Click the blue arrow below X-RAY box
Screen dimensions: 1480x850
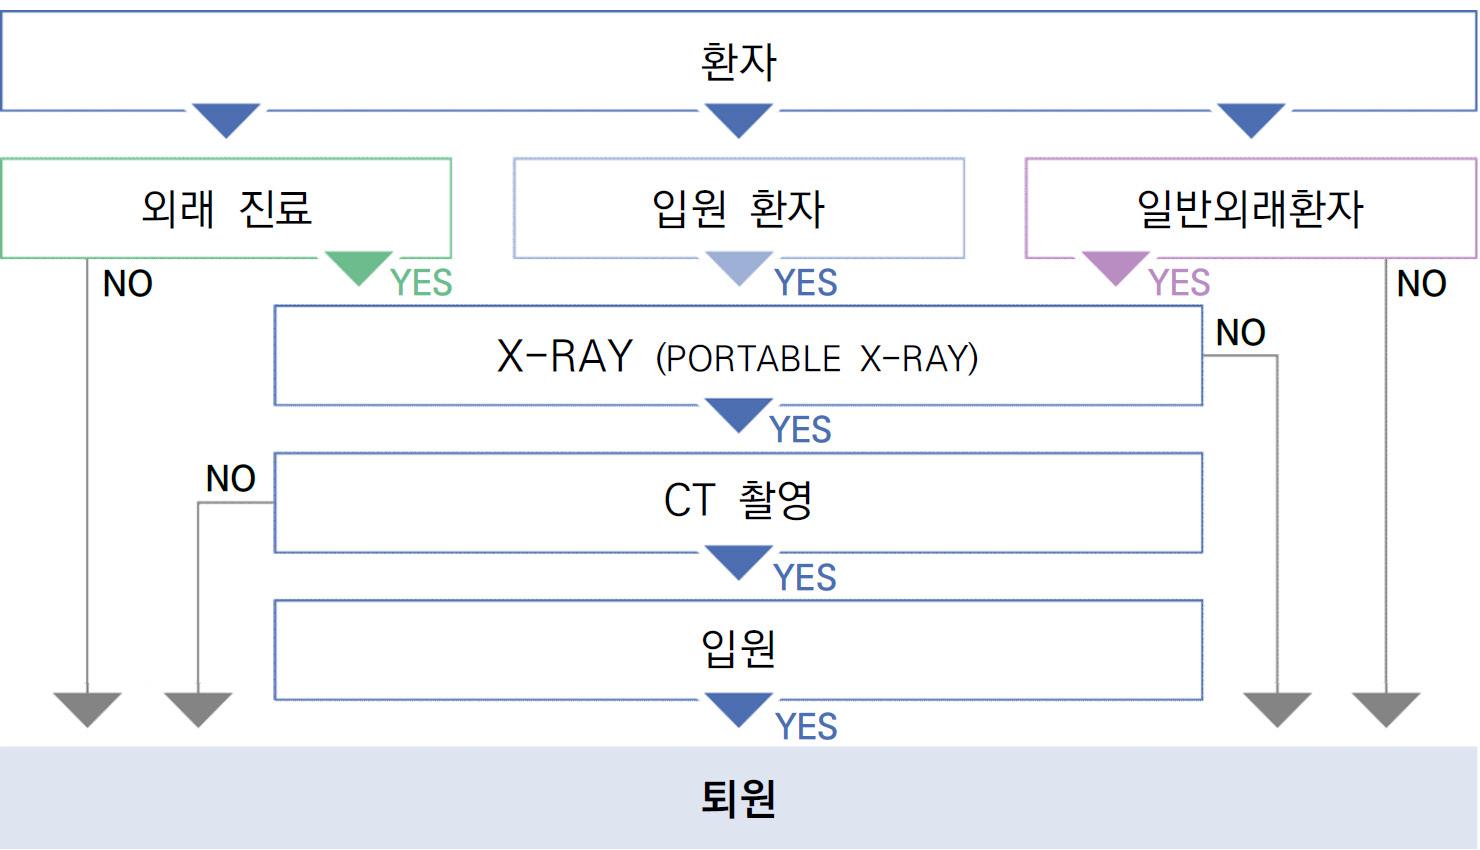(739, 414)
